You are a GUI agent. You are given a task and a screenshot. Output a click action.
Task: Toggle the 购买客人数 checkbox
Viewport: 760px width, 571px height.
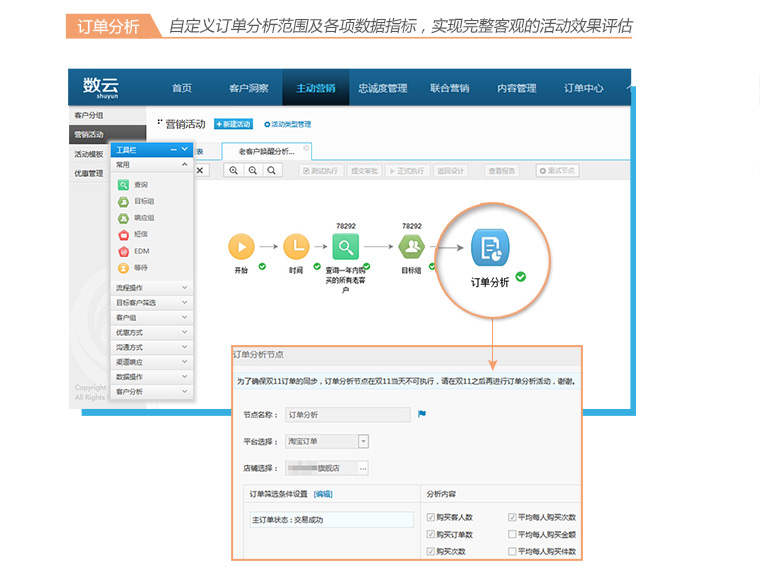[430, 517]
